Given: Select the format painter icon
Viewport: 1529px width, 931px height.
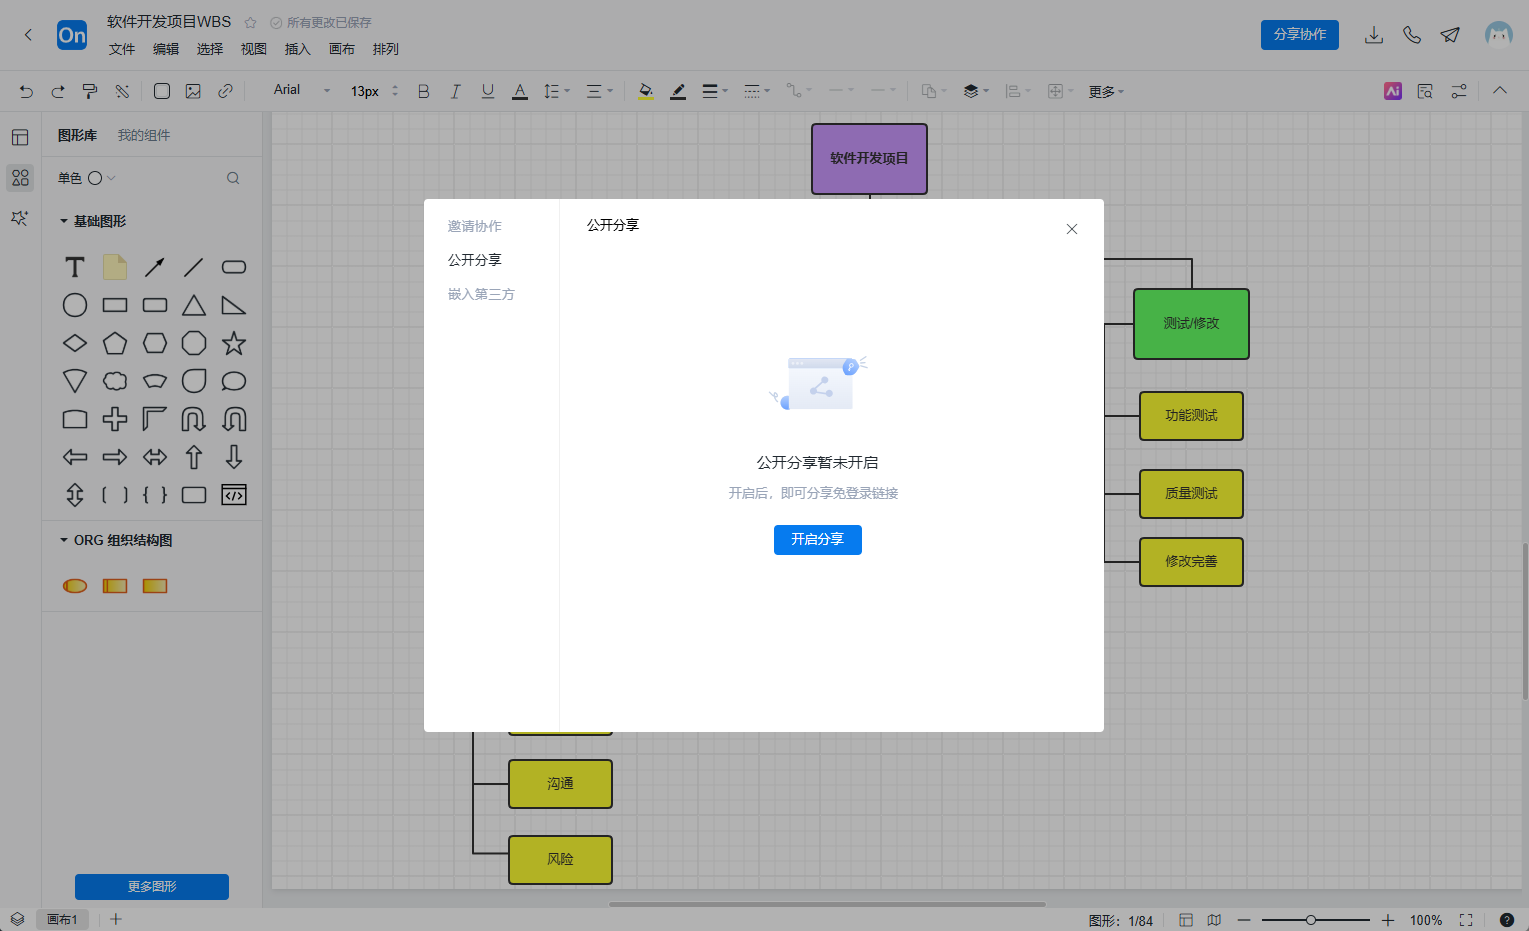Looking at the screenshot, I should click(x=90, y=91).
